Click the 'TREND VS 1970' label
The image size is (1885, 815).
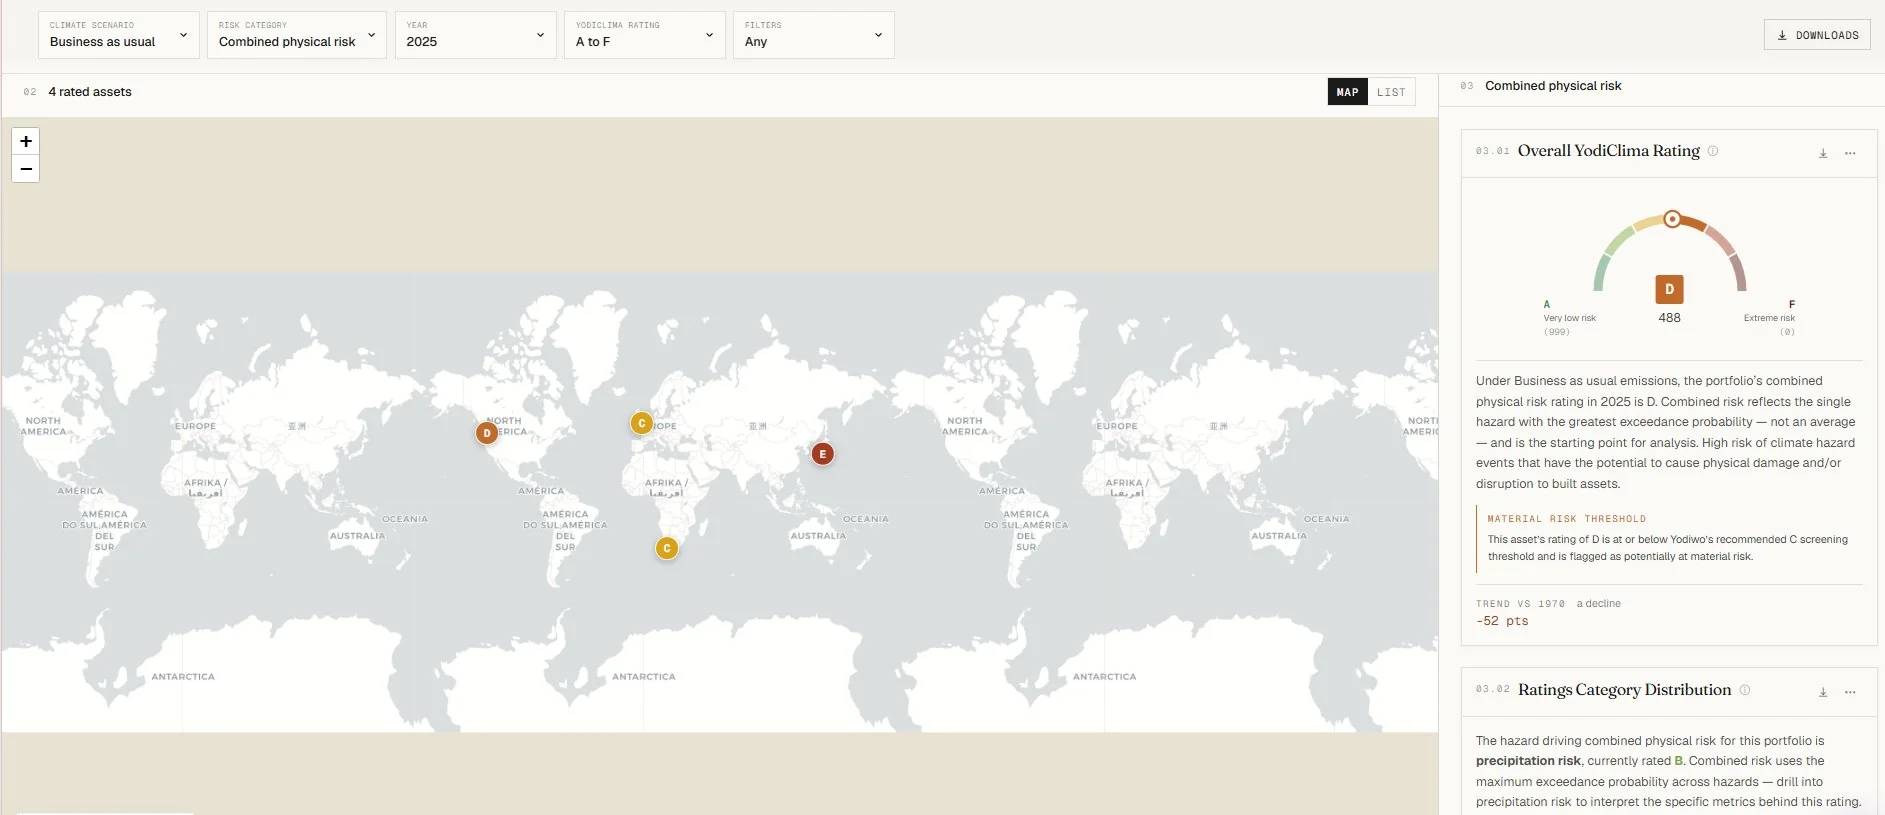pyautogui.click(x=1520, y=604)
